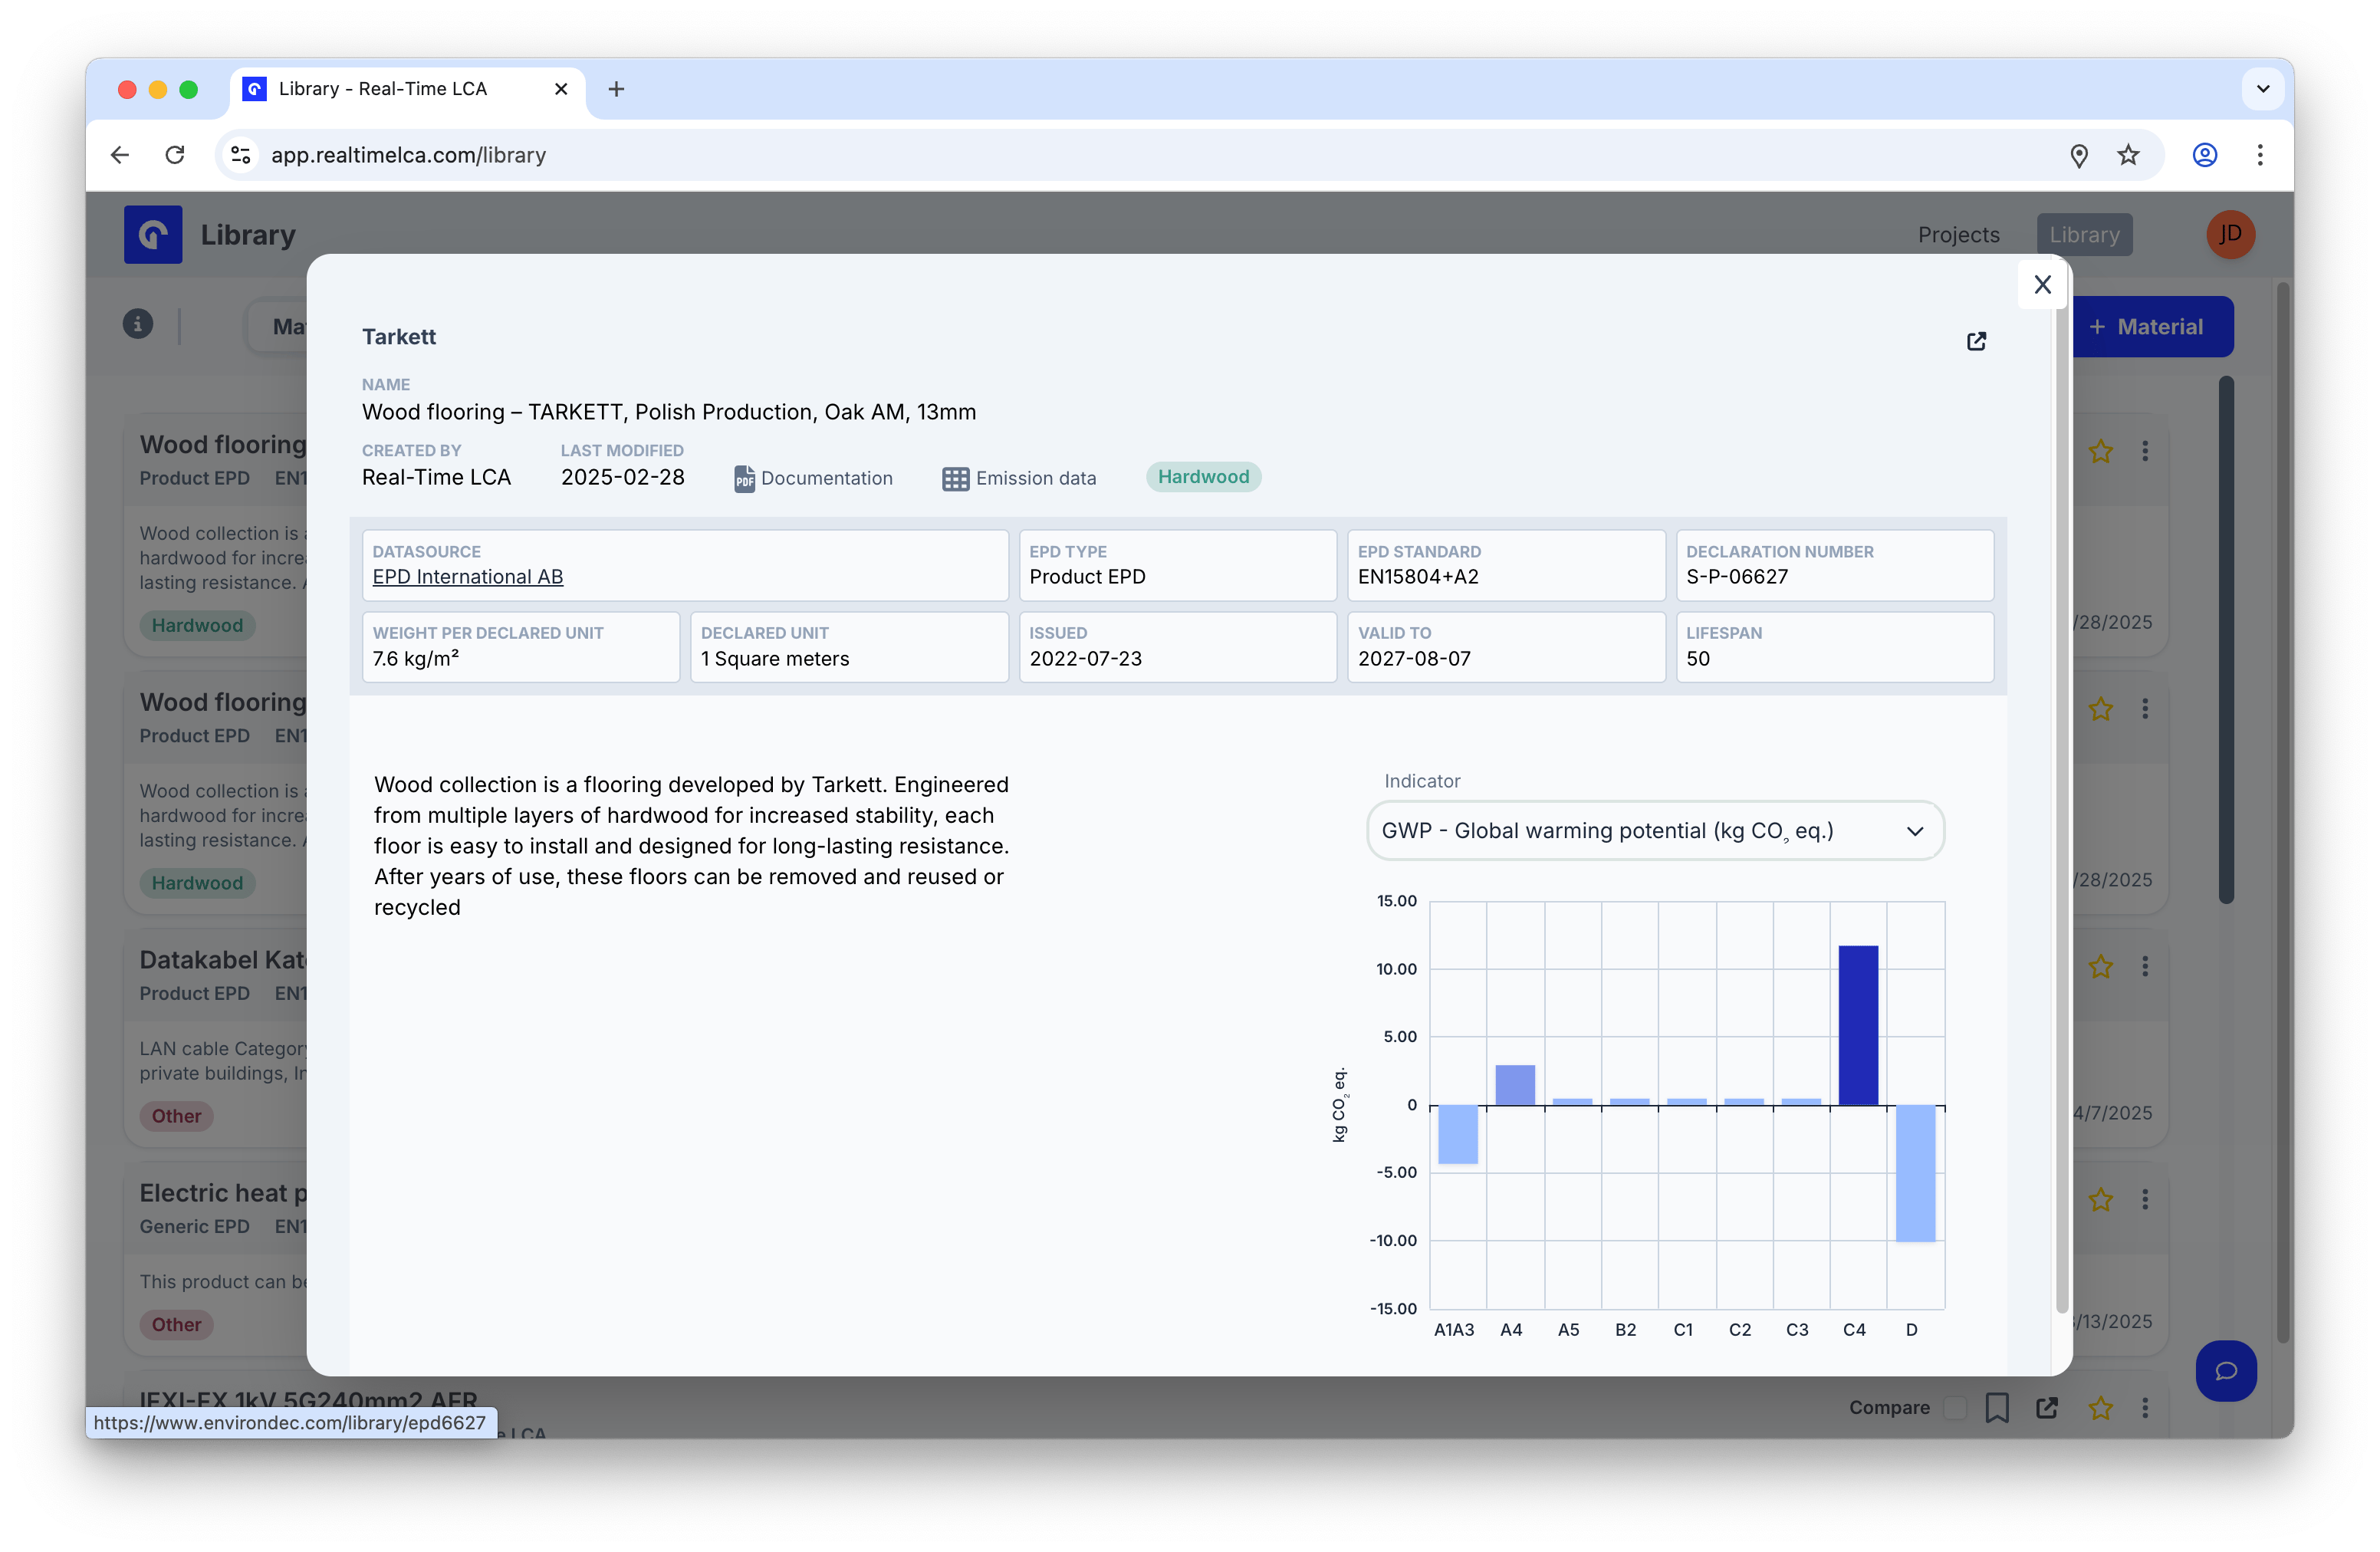Go to the Projects page

click(x=1958, y=235)
